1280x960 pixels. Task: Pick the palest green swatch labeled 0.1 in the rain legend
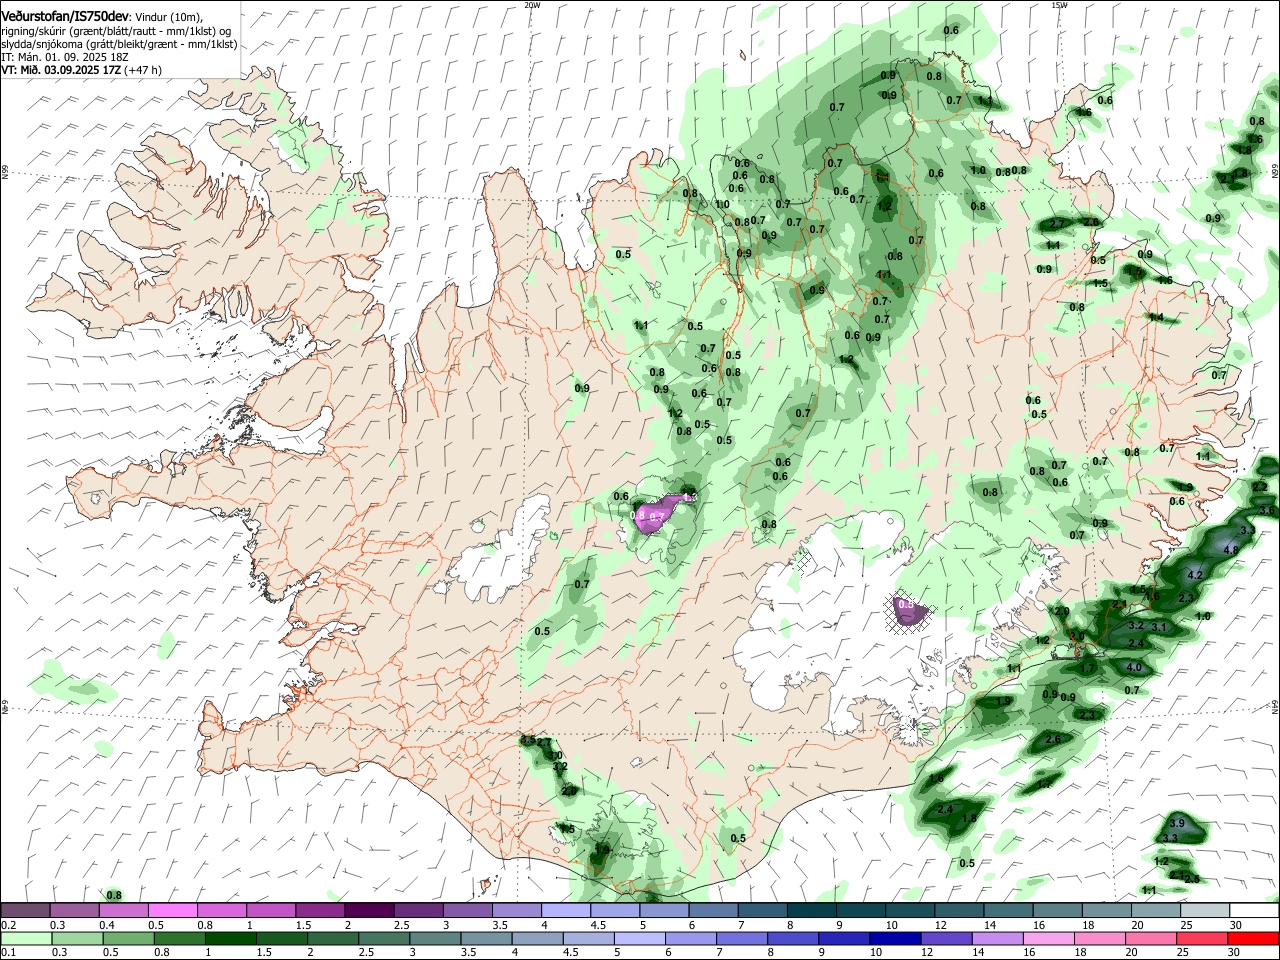26,938
